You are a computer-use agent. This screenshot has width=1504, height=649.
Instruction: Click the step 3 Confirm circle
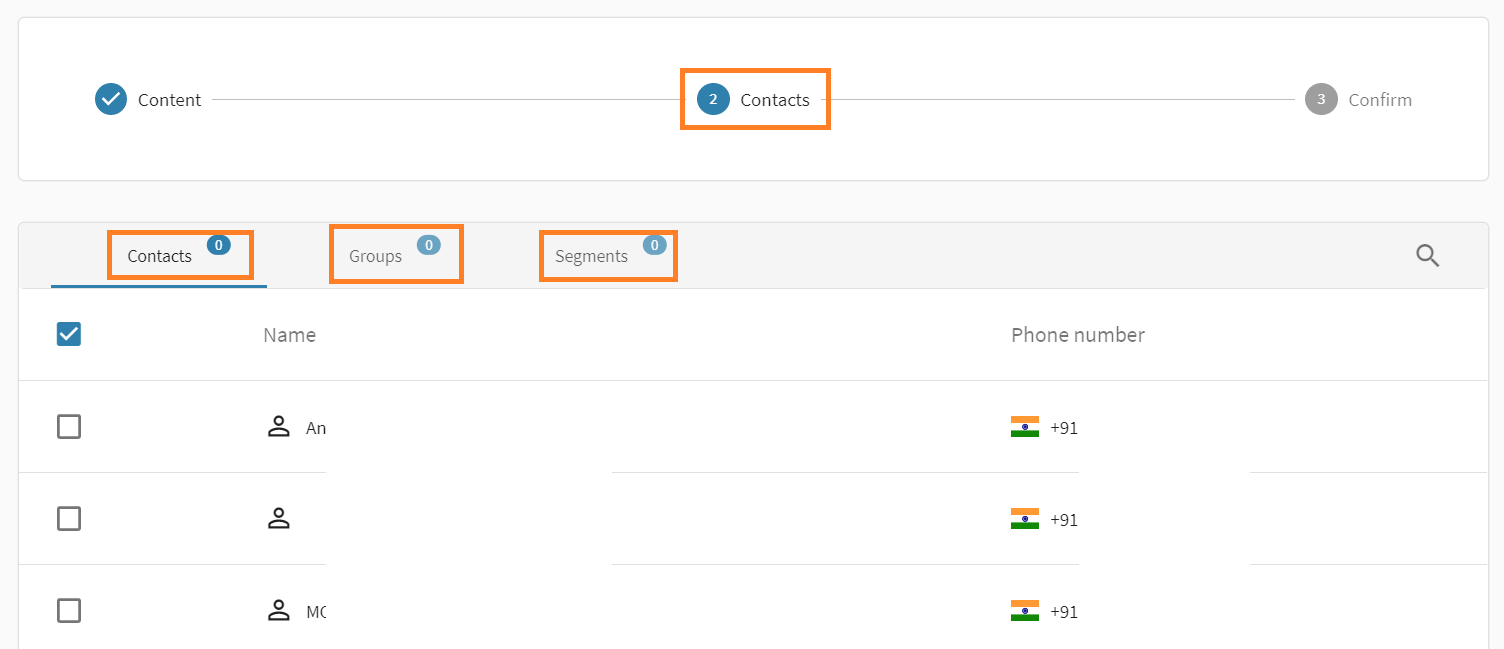(x=1321, y=100)
